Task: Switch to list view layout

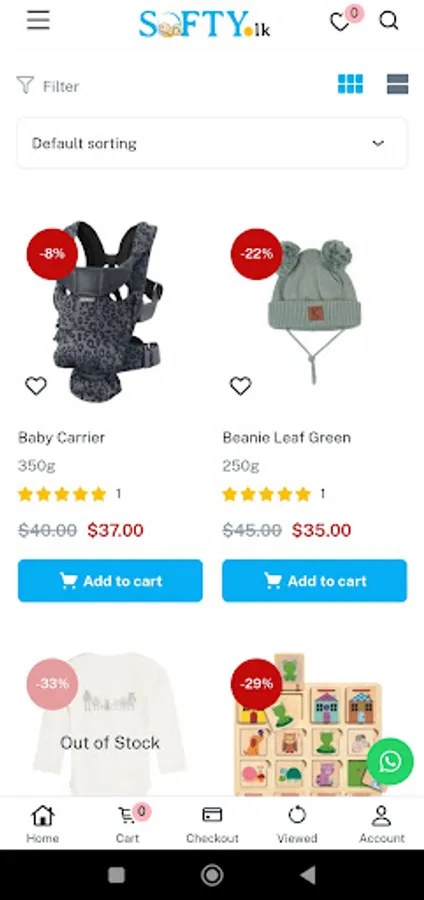Action: click(x=398, y=84)
